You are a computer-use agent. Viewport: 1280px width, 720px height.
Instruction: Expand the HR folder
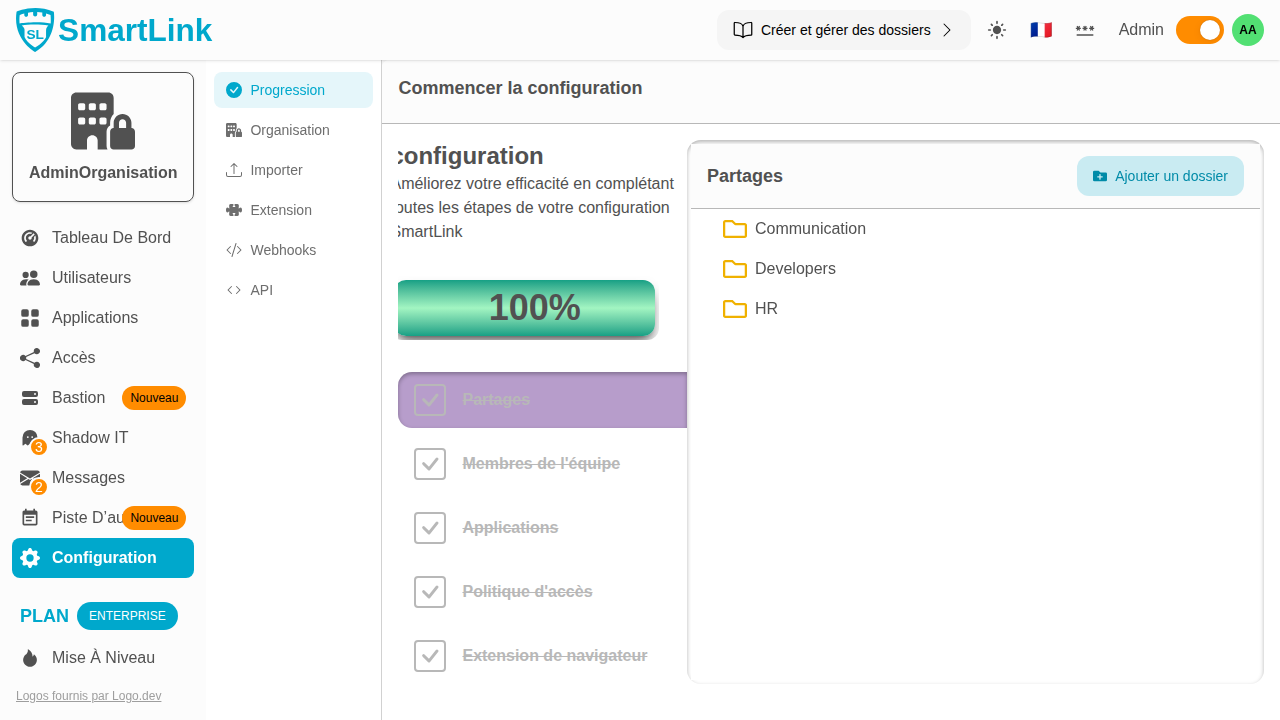(765, 309)
